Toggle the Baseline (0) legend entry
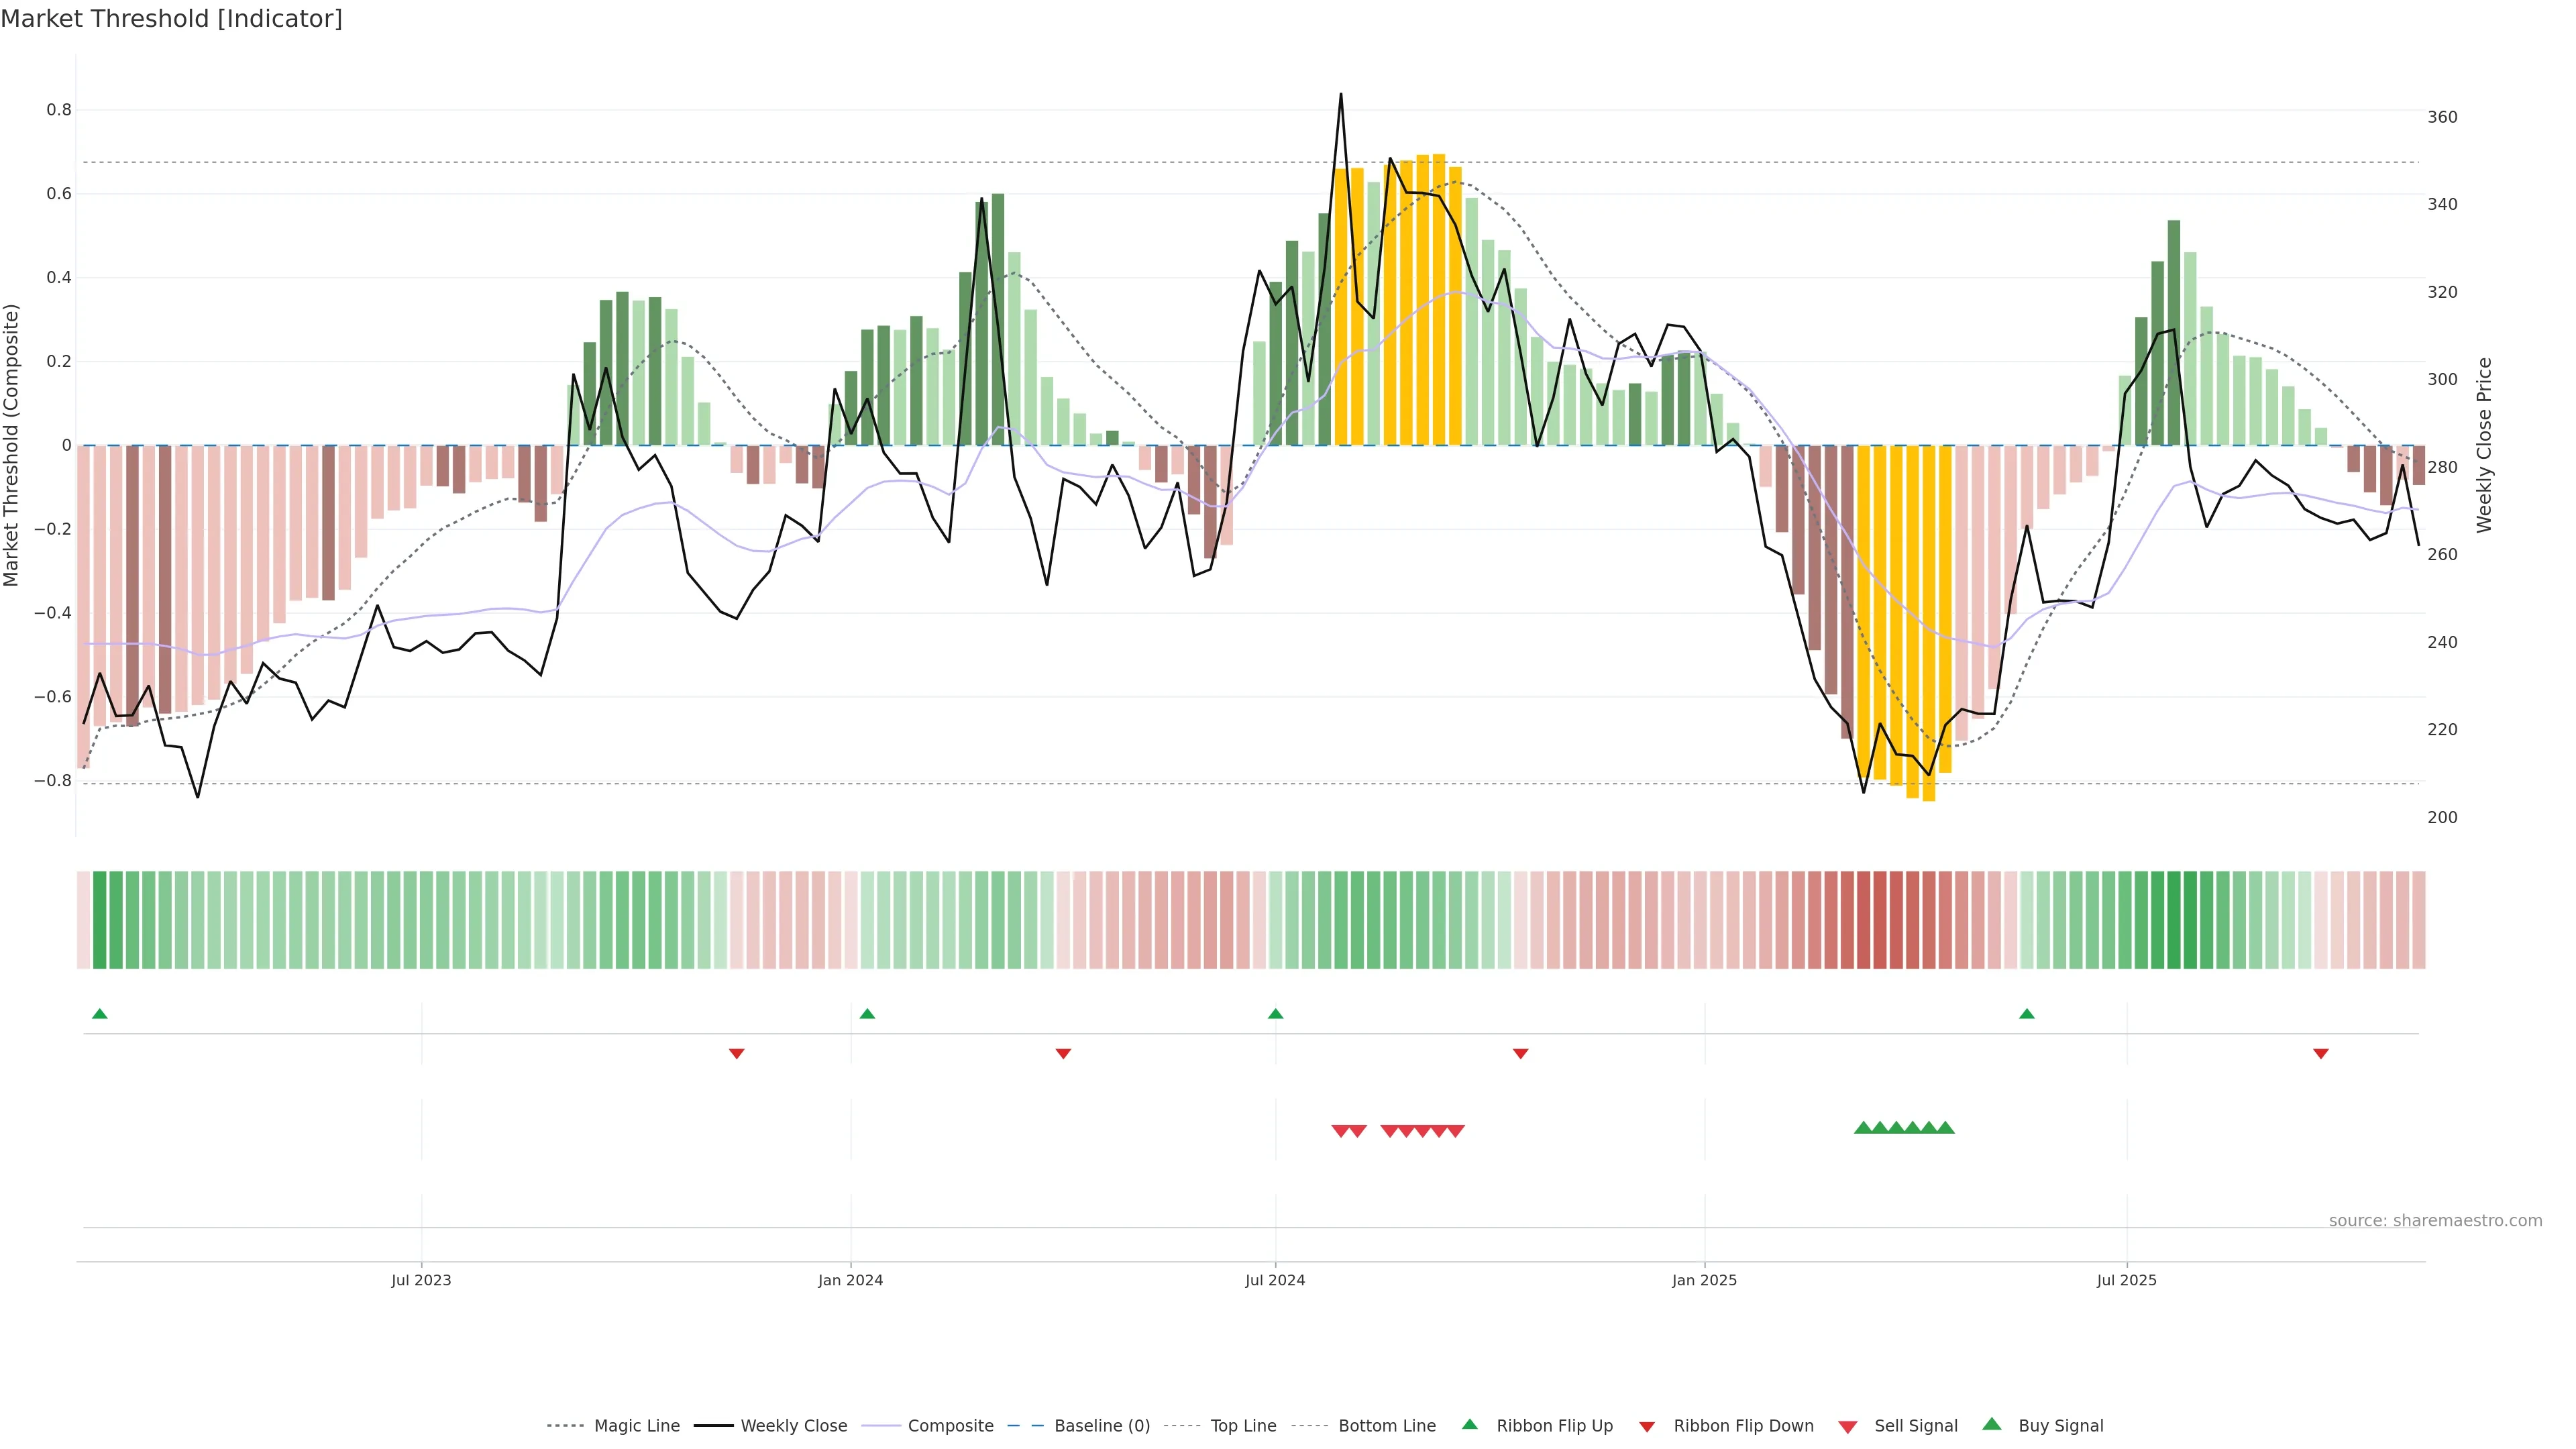This screenshot has width=2576, height=1449. (1101, 1426)
